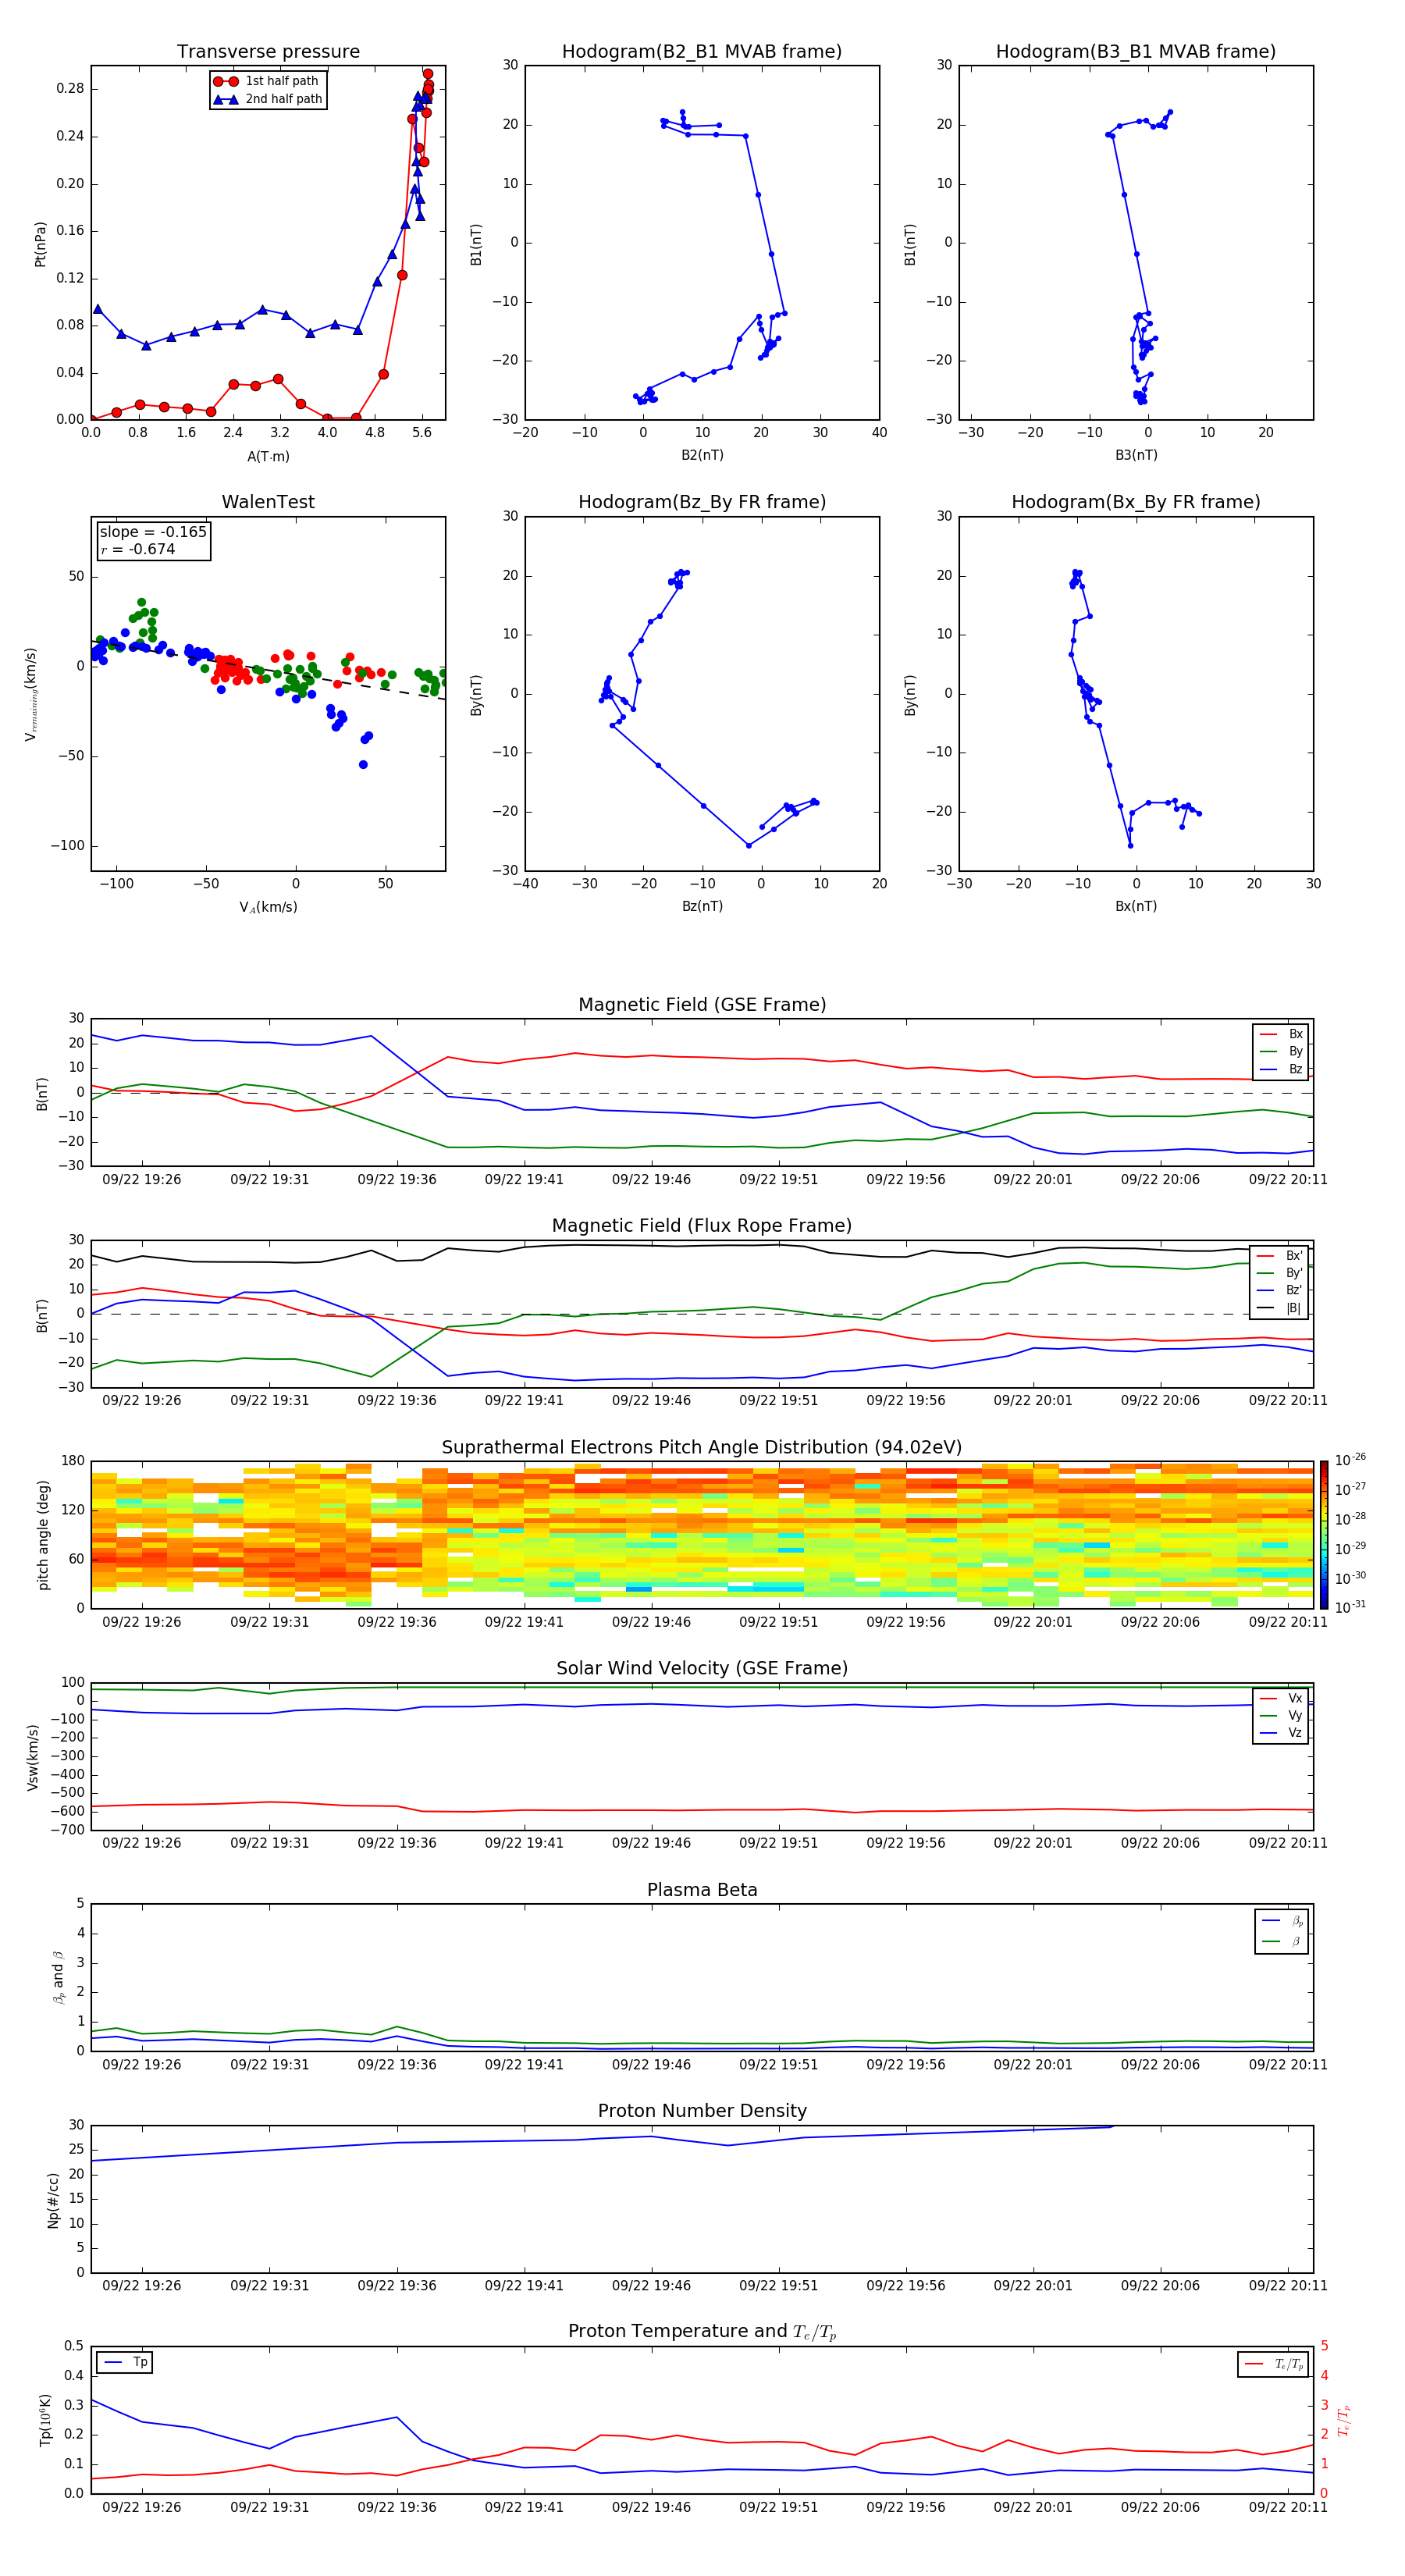Image resolution: width=1405 pixels, height=2576 pixels.
Task: Click the V_A(km/s) x-axis label
Action: (268, 907)
